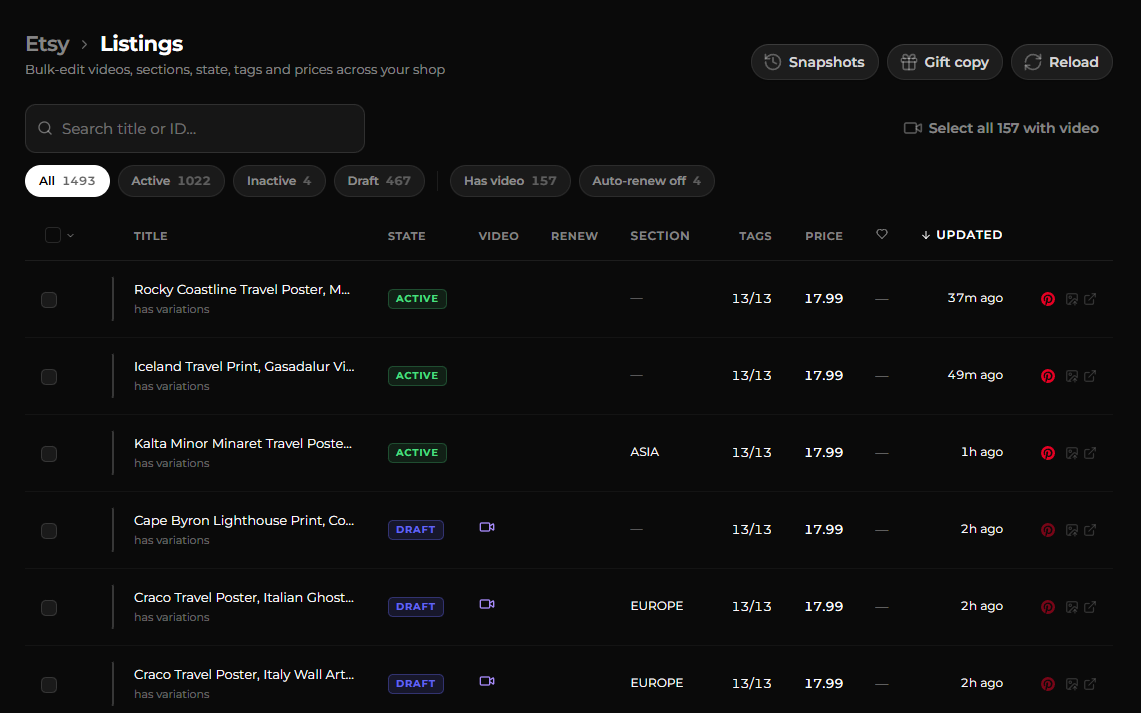
Task: Click the favorites heart column header
Action: point(882,234)
